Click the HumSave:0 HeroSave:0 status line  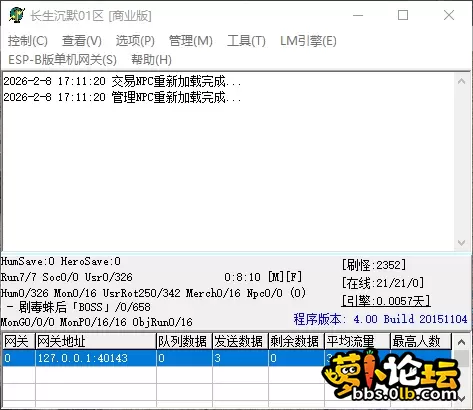[x=61, y=261]
